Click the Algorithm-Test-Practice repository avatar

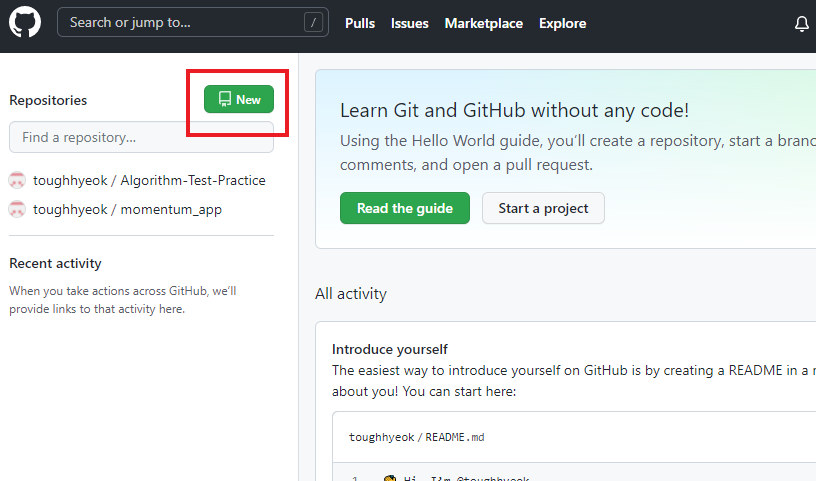(x=17, y=180)
